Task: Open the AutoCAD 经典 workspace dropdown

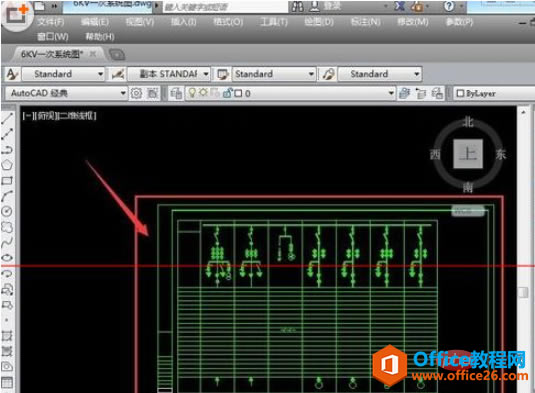Action: click(67, 93)
